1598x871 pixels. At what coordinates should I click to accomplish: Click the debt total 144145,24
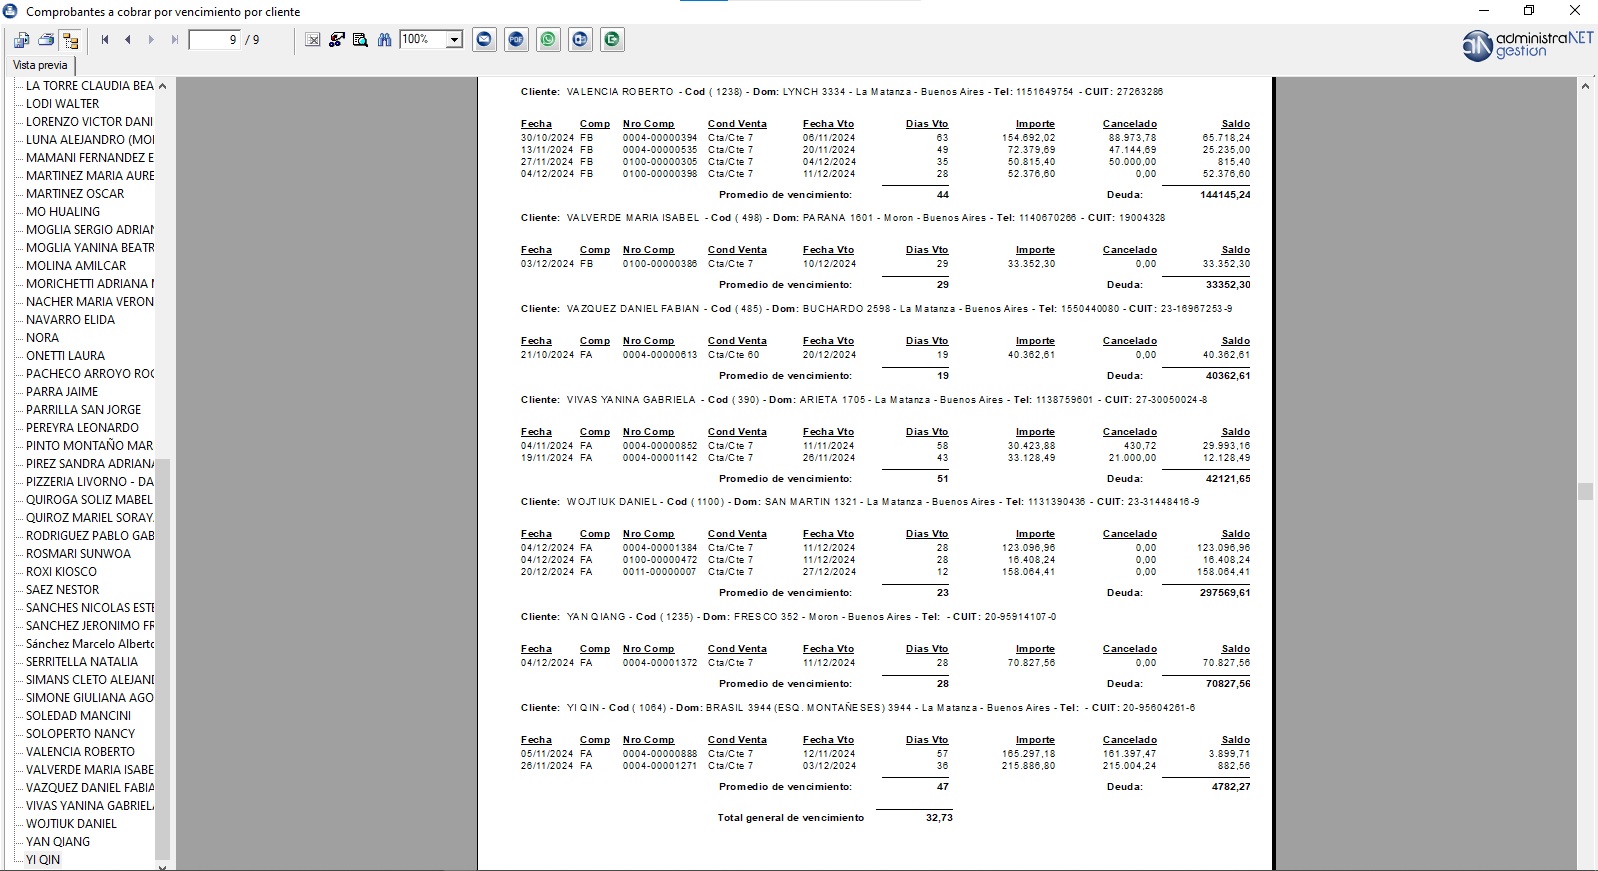[1225, 195]
